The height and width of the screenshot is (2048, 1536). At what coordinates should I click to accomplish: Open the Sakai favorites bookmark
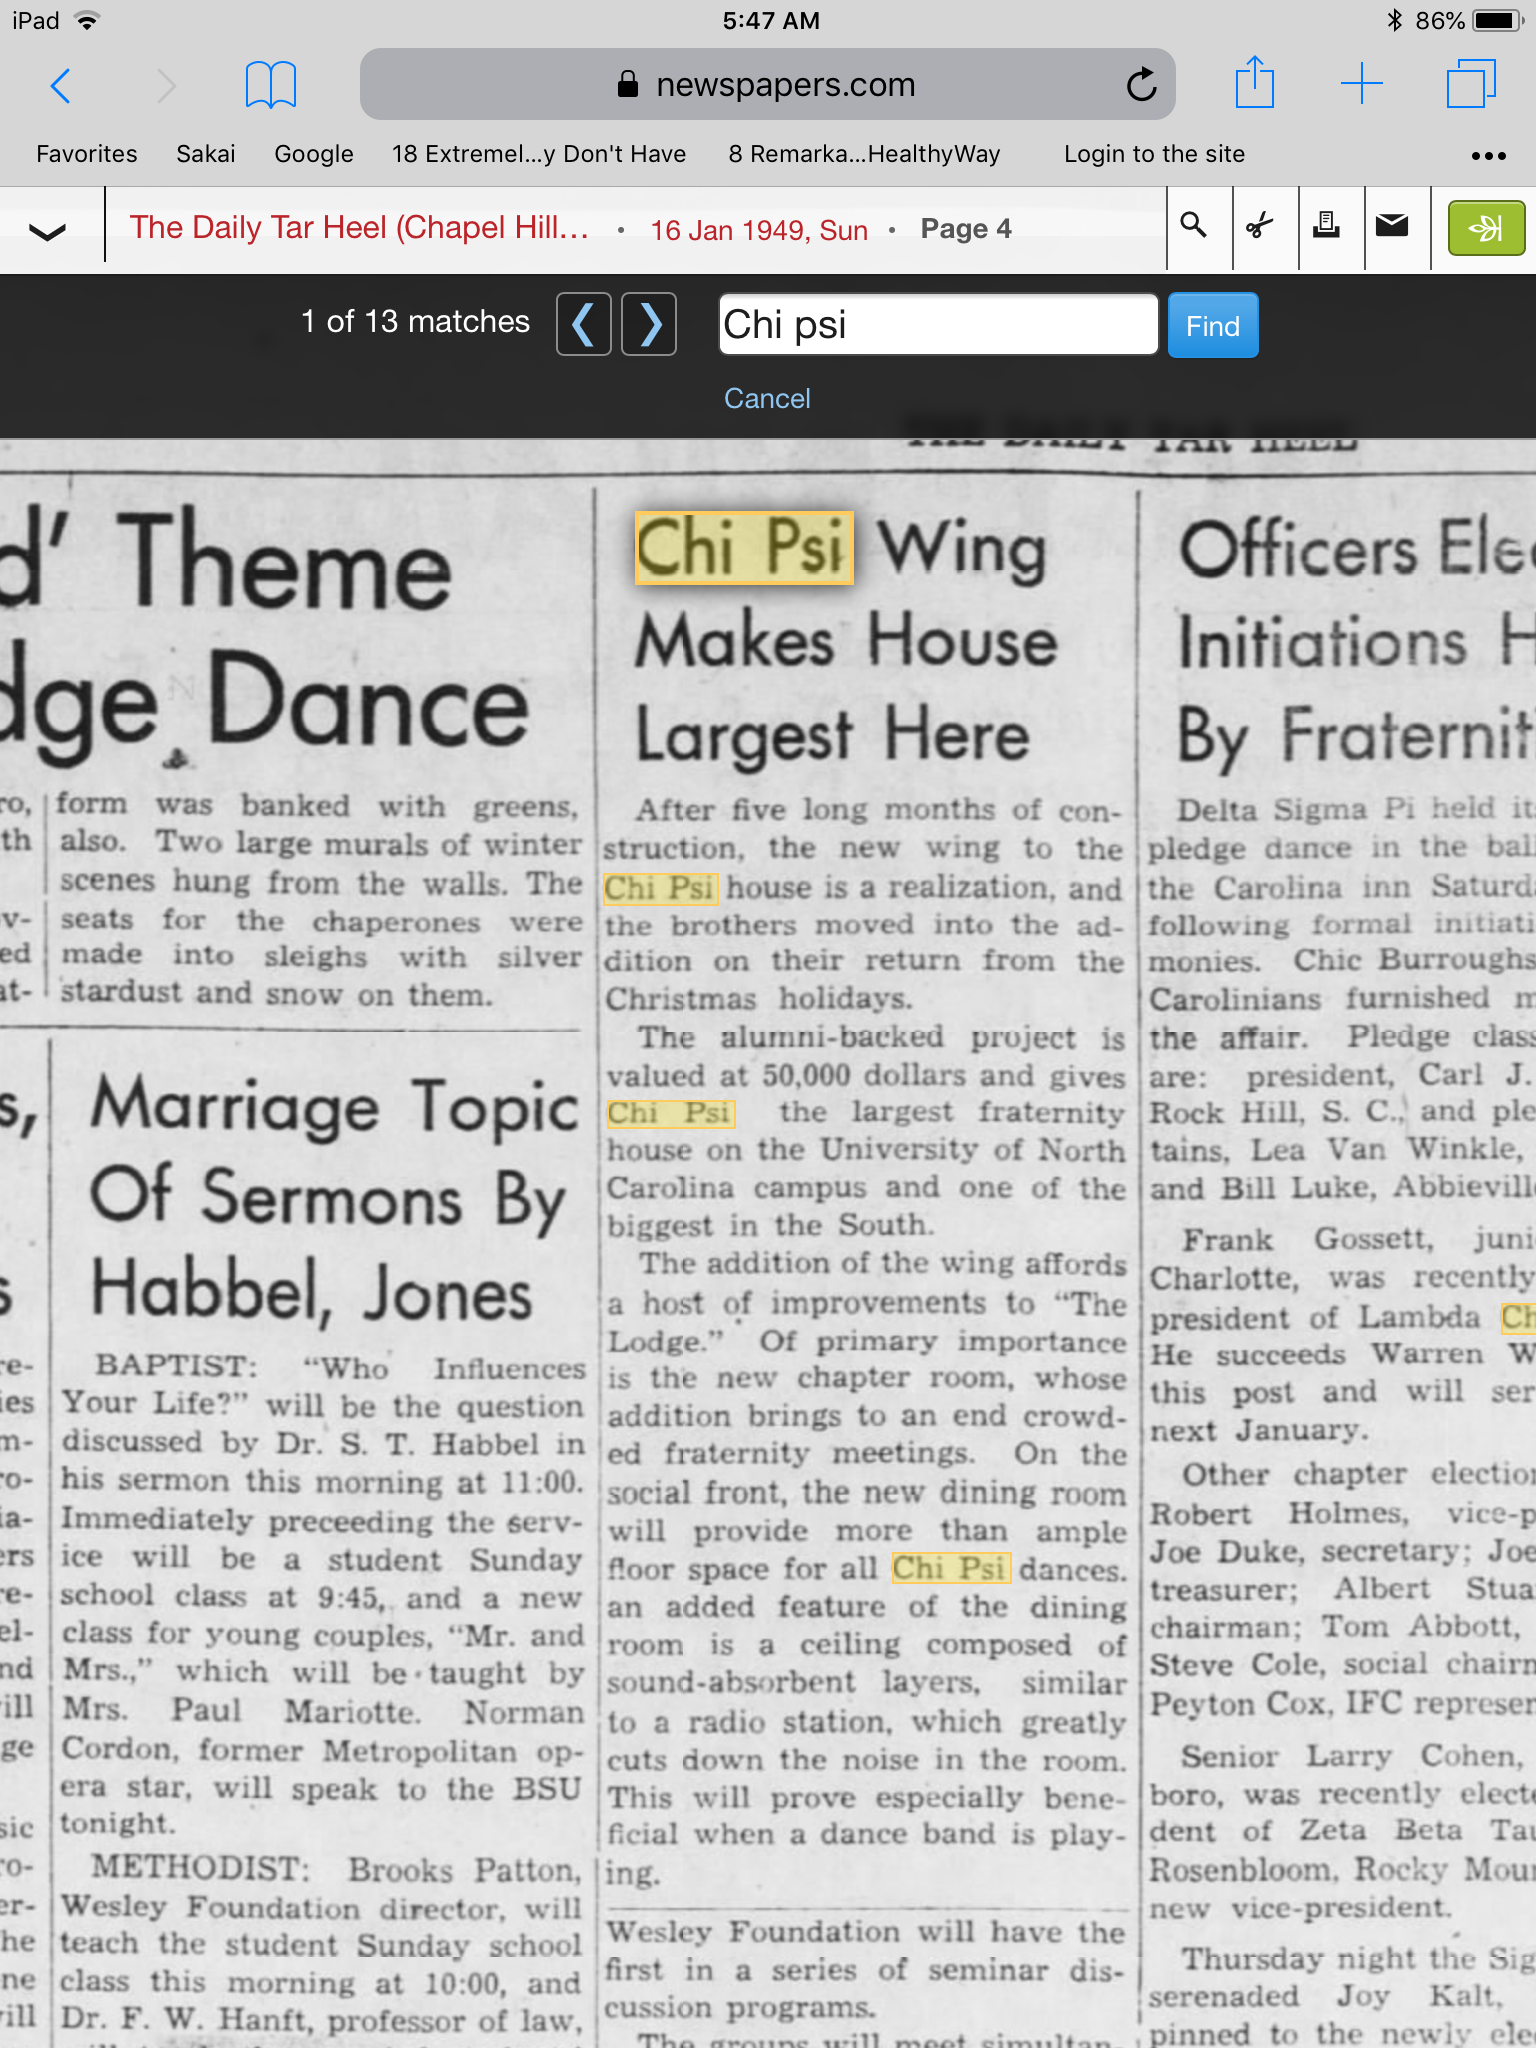click(x=205, y=154)
